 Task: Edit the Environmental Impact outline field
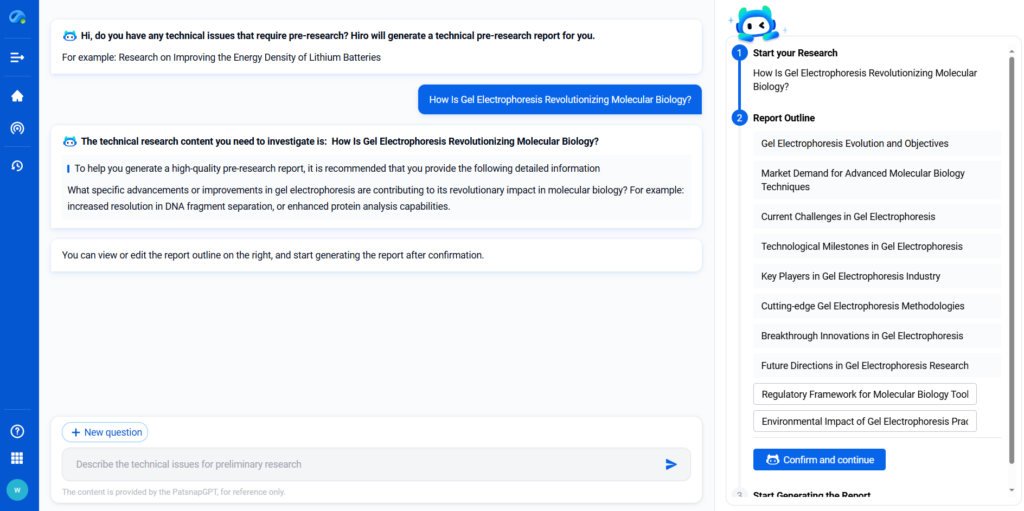864,421
